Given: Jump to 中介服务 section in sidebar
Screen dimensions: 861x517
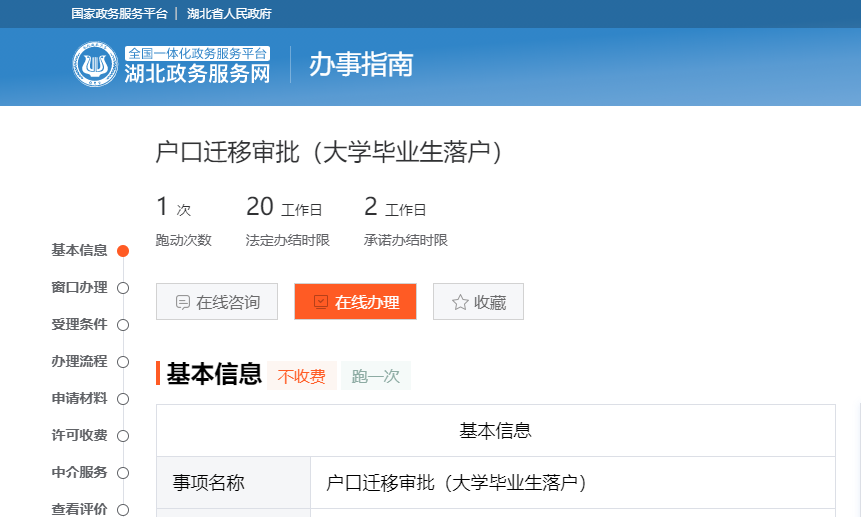Looking at the screenshot, I should click(x=79, y=472).
